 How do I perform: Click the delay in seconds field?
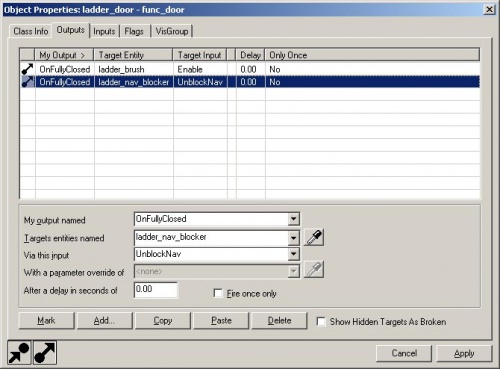tap(156, 289)
